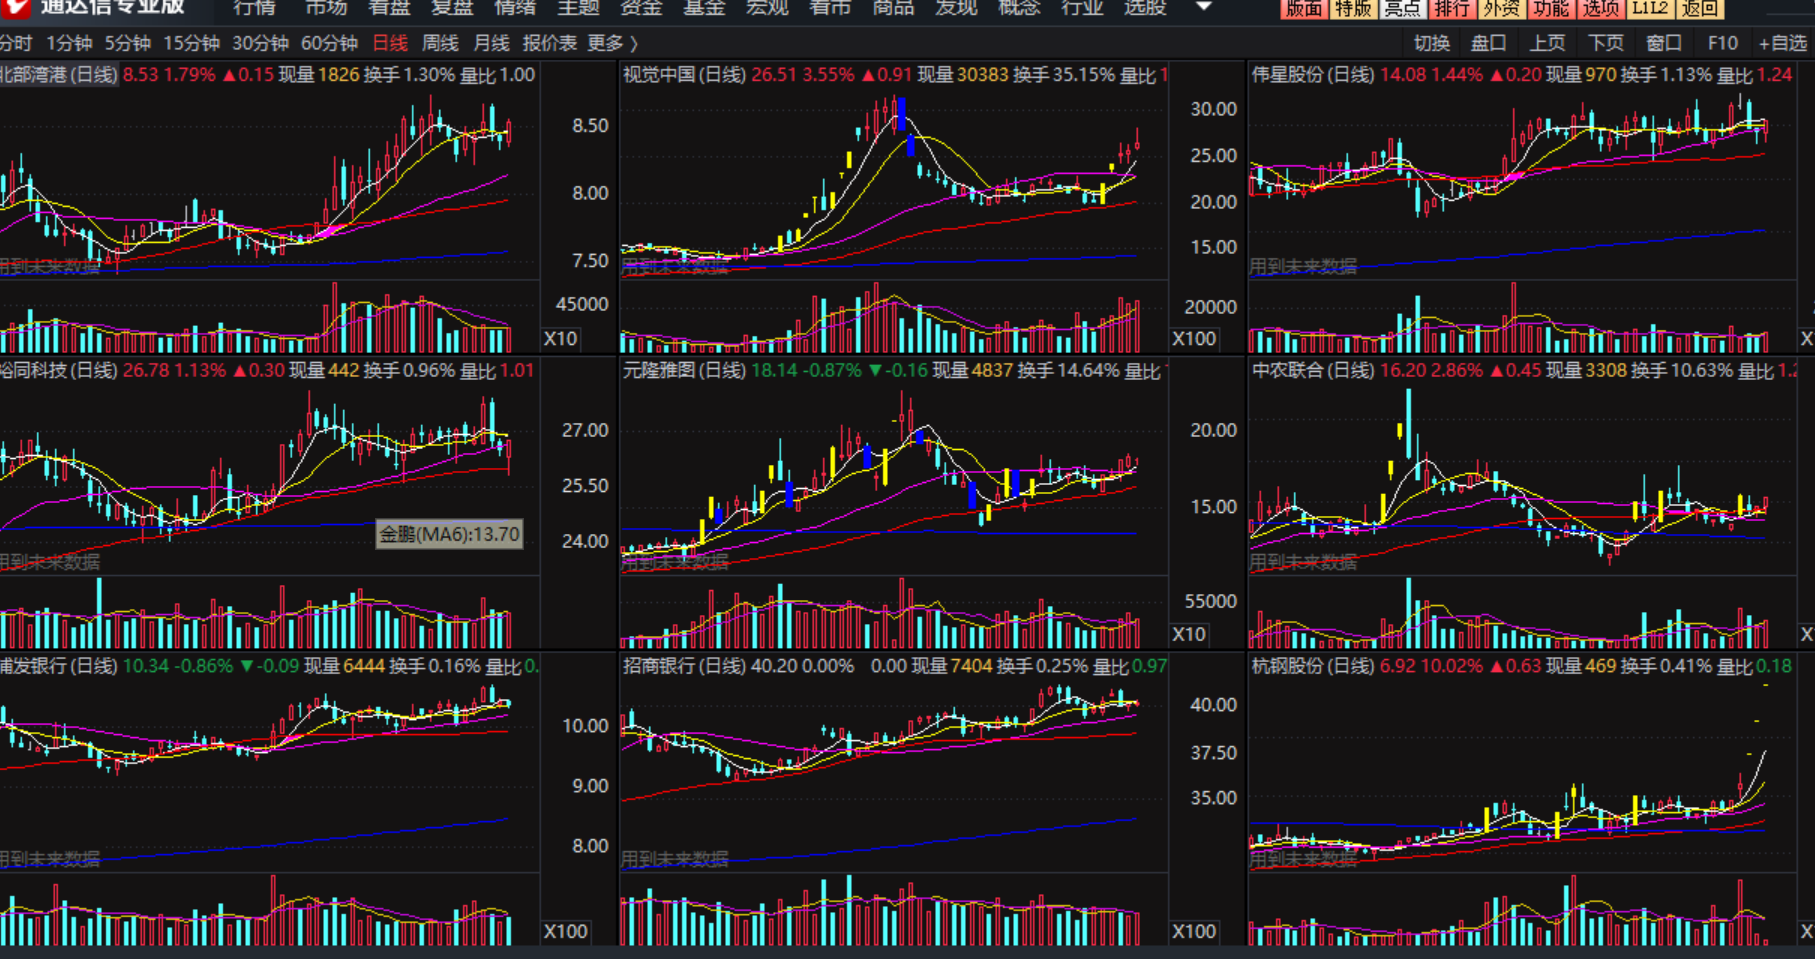Open the 排行 ranking button
The width and height of the screenshot is (1815, 959).
pyautogui.click(x=1451, y=8)
